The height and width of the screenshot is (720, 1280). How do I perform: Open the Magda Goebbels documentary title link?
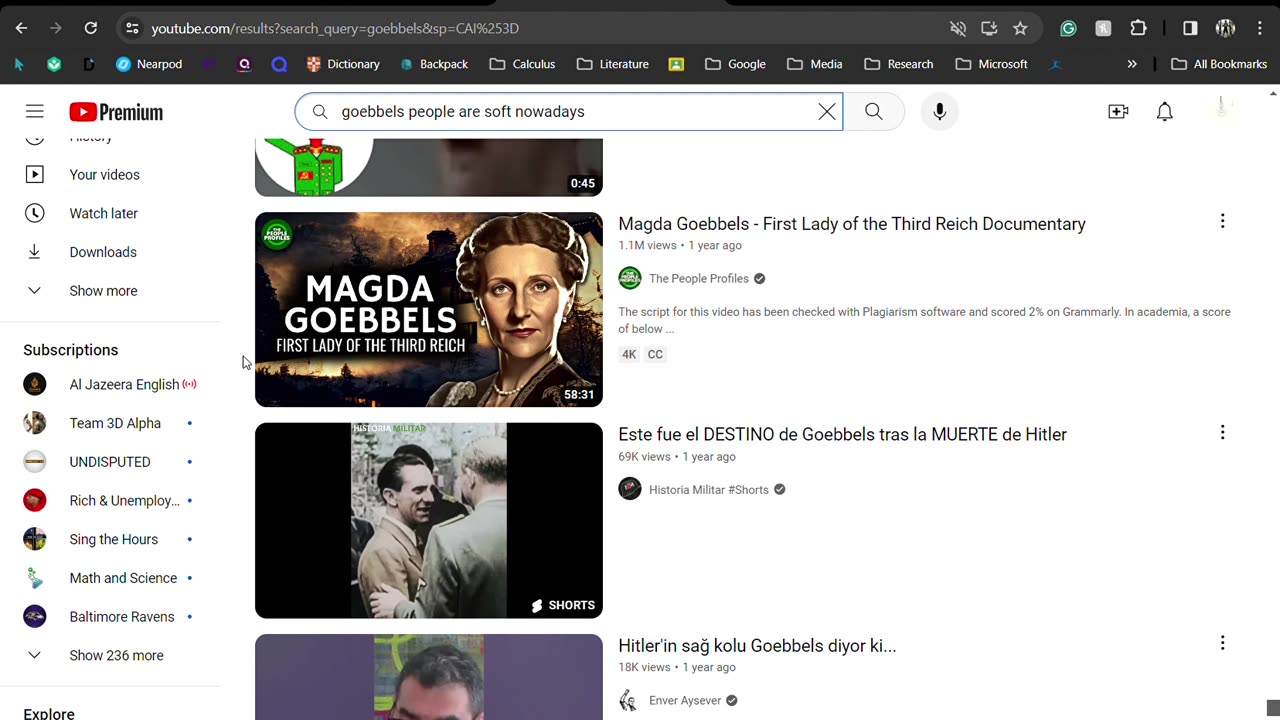(852, 224)
